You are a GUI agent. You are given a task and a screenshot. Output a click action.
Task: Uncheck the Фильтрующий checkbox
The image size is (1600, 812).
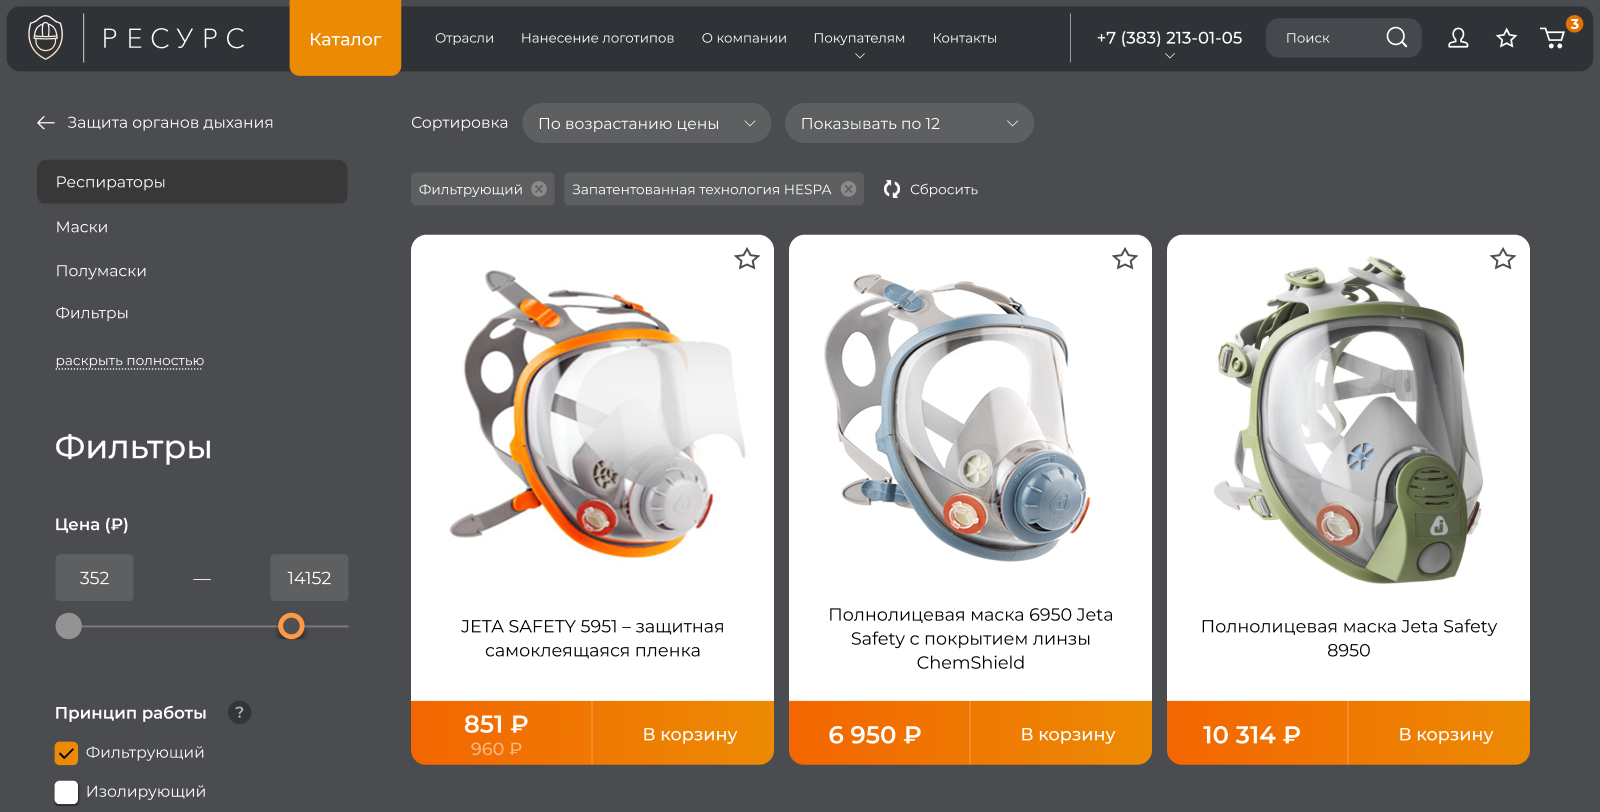[66, 753]
